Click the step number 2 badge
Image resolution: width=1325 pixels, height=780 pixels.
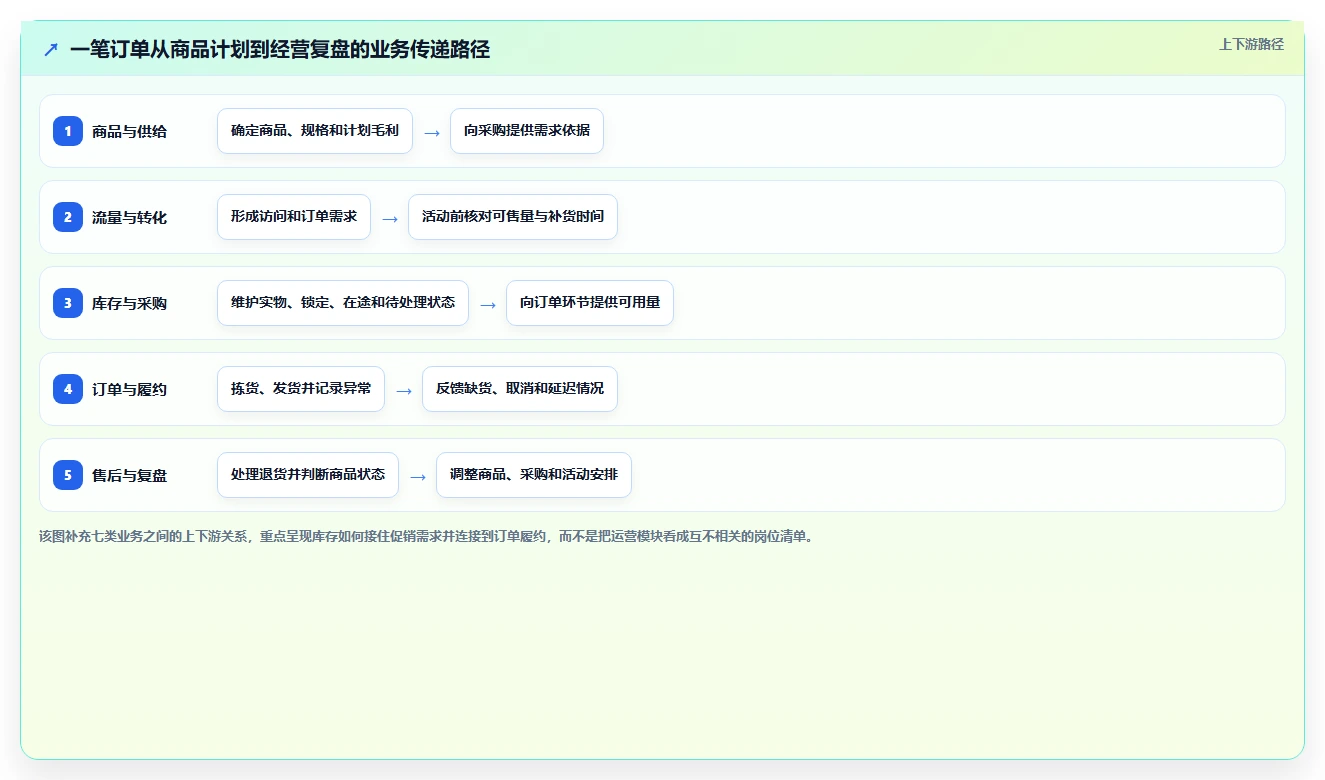pos(68,216)
